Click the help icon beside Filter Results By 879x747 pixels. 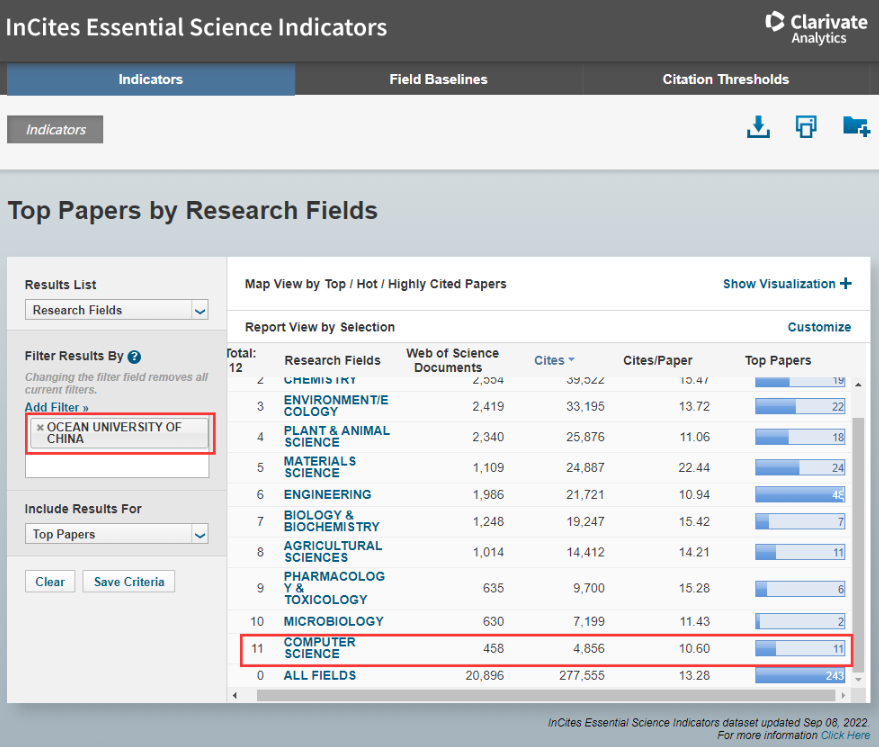(134, 357)
